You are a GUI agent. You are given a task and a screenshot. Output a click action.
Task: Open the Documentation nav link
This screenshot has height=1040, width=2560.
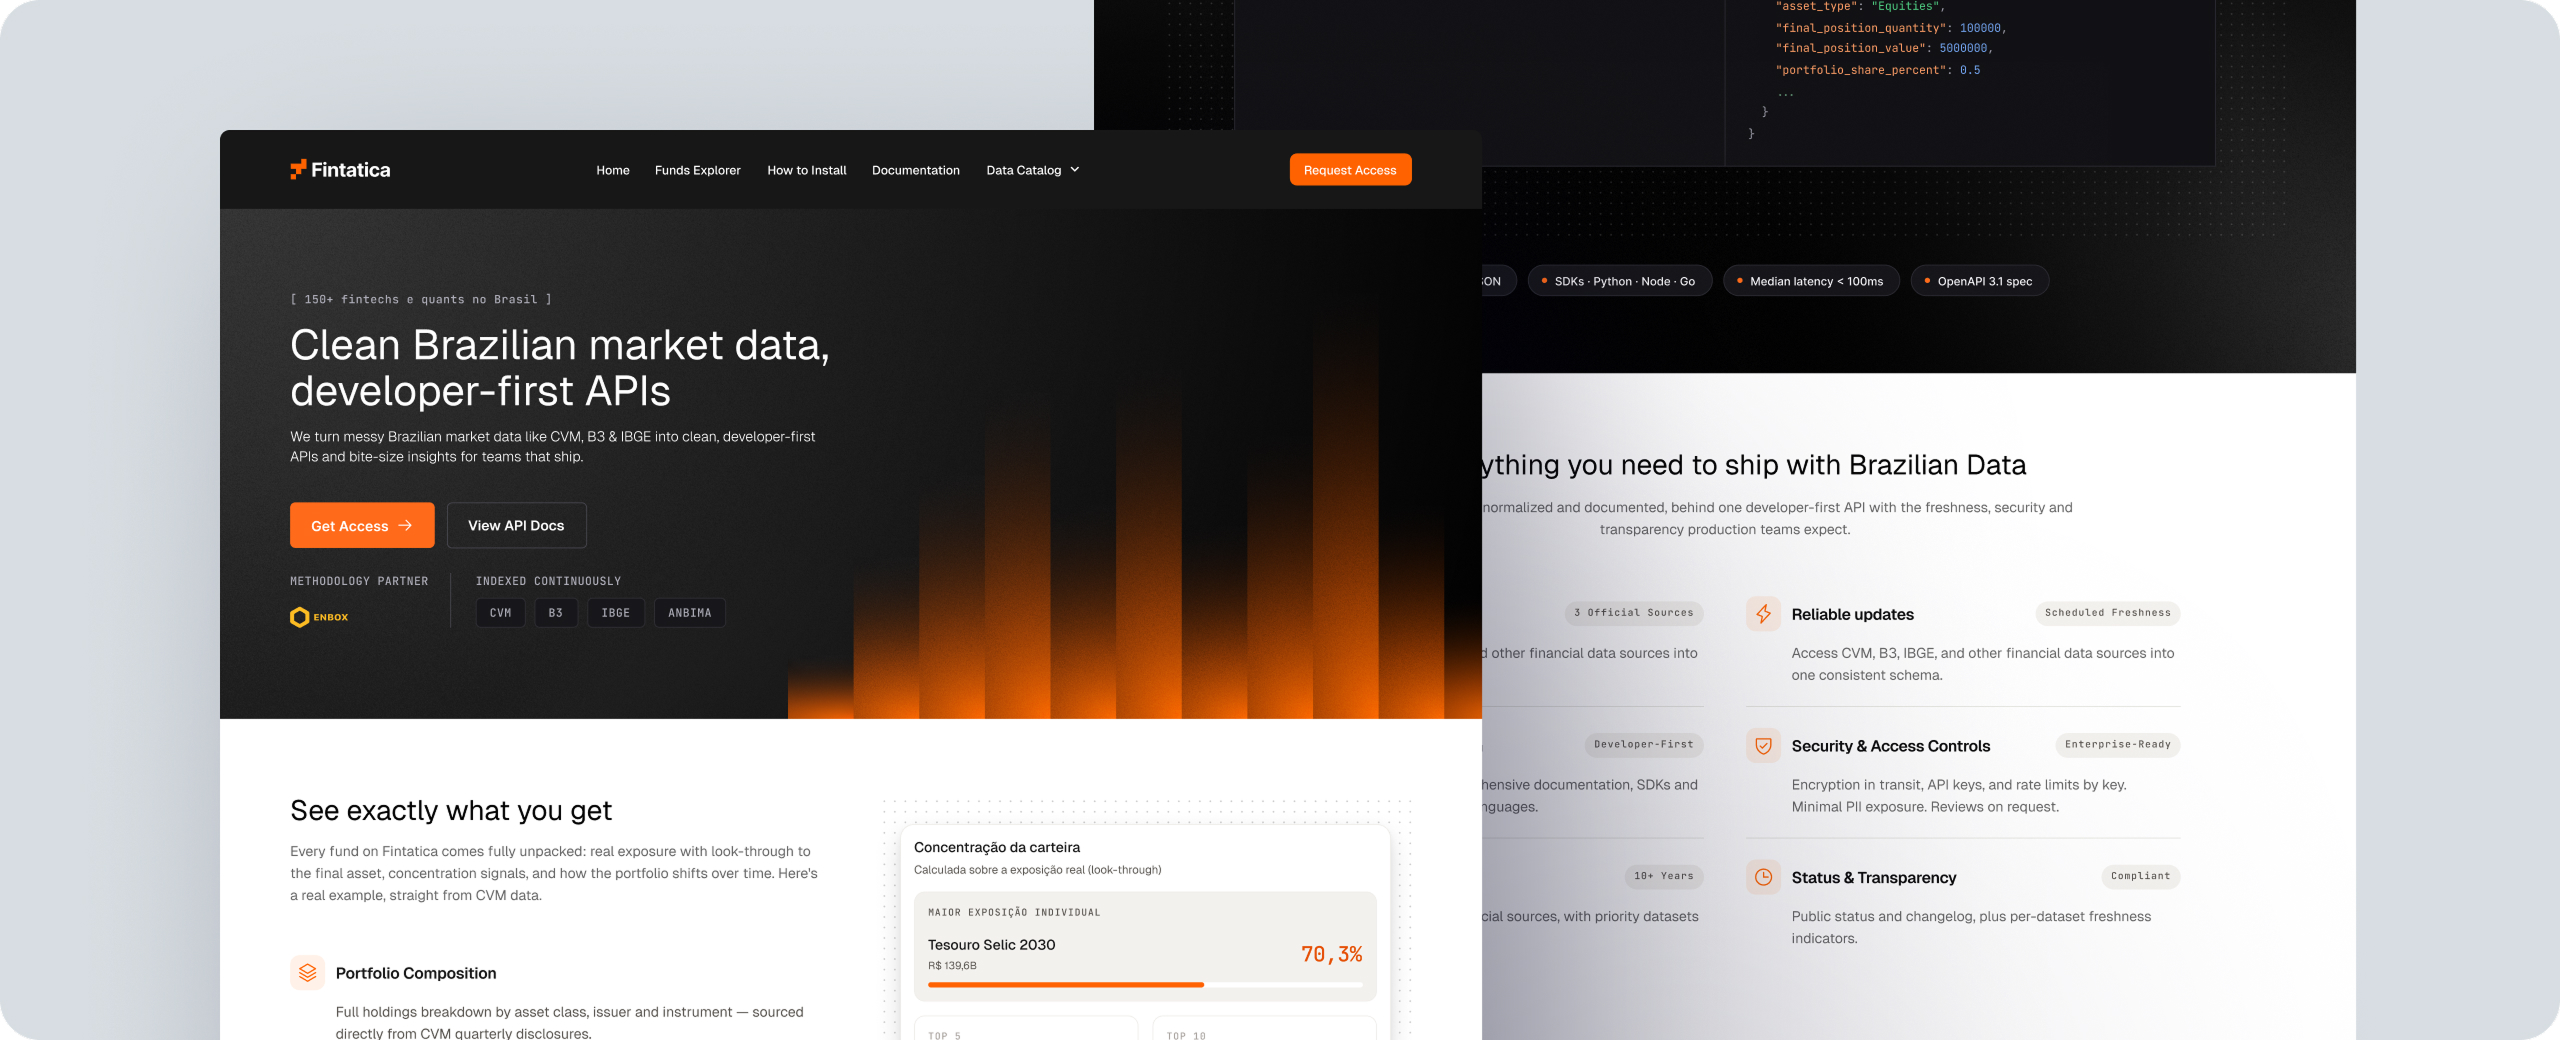click(916, 170)
